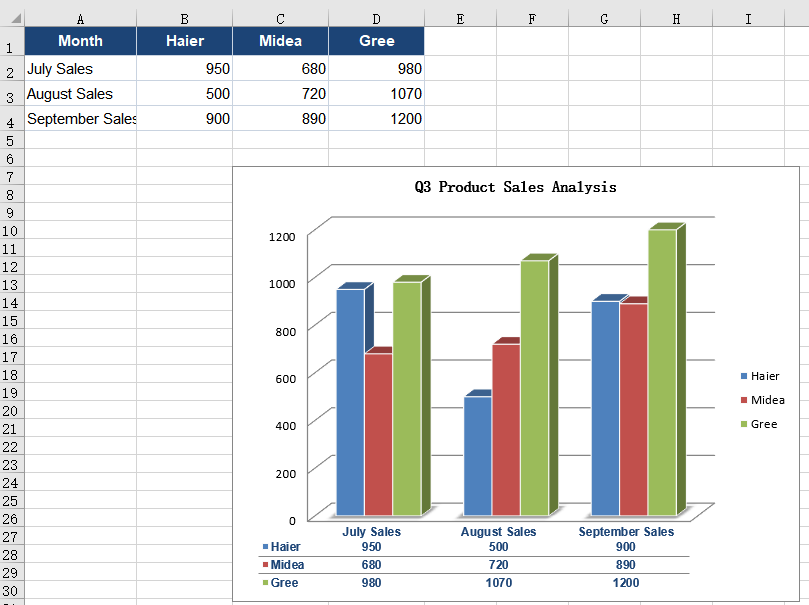Select table cell with value 500

point(184,93)
